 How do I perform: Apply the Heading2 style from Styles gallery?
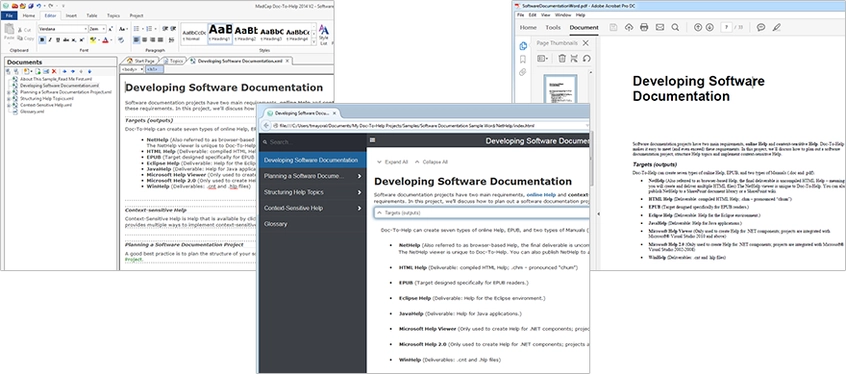[x=246, y=33]
